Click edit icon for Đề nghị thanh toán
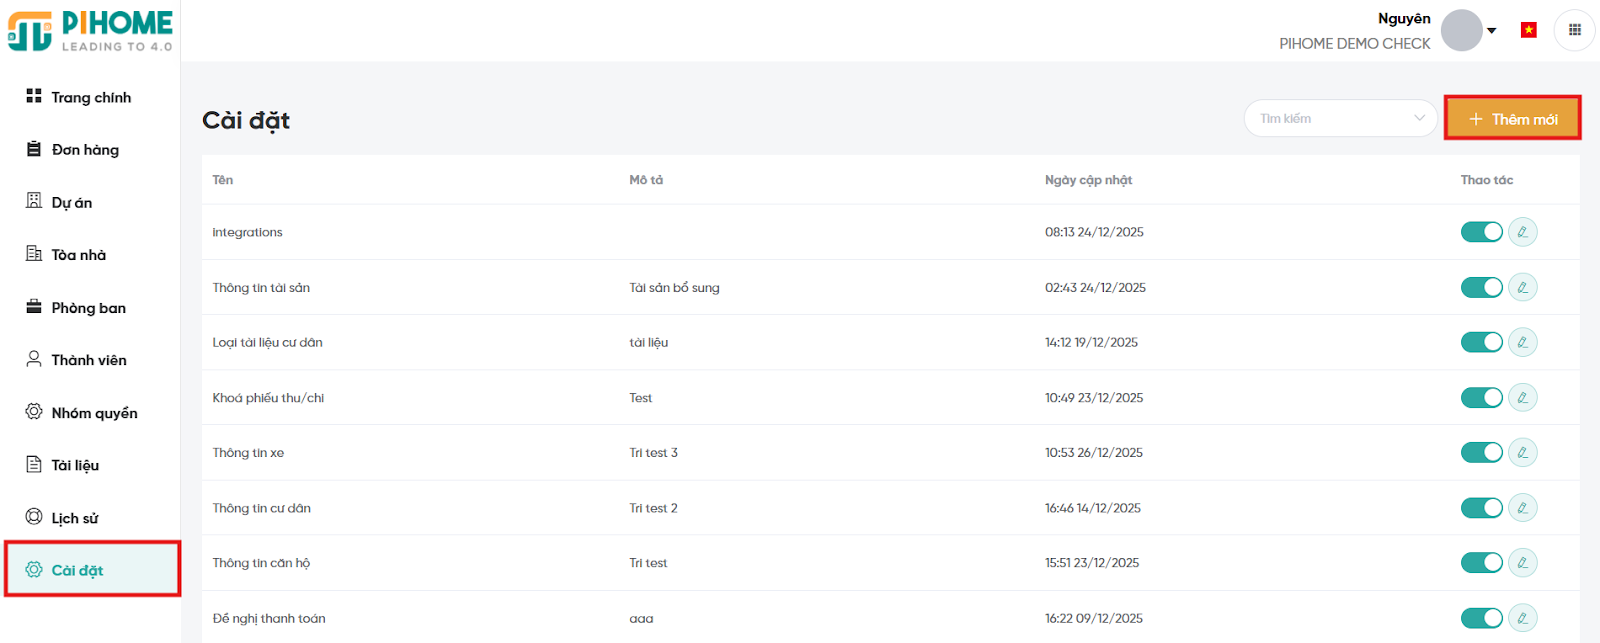The width and height of the screenshot is (1600, 643). click(1522, 618)
